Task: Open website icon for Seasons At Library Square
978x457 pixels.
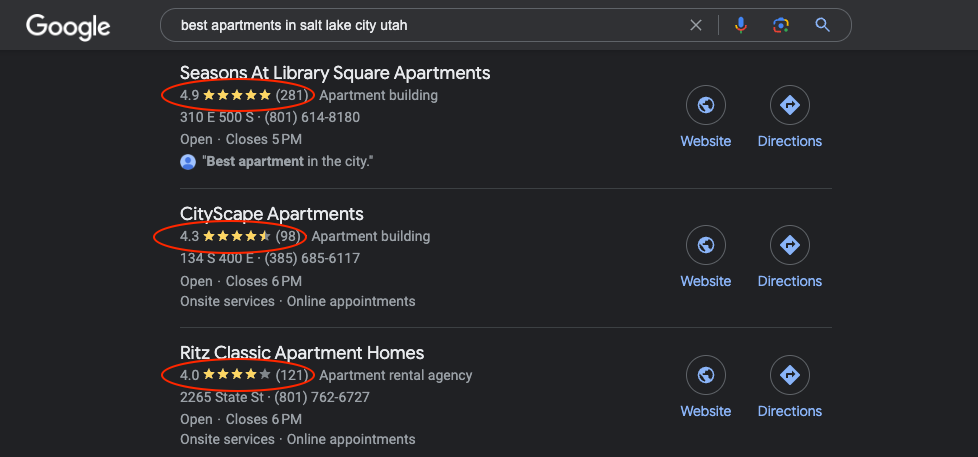Action: (x=705, y=105)
